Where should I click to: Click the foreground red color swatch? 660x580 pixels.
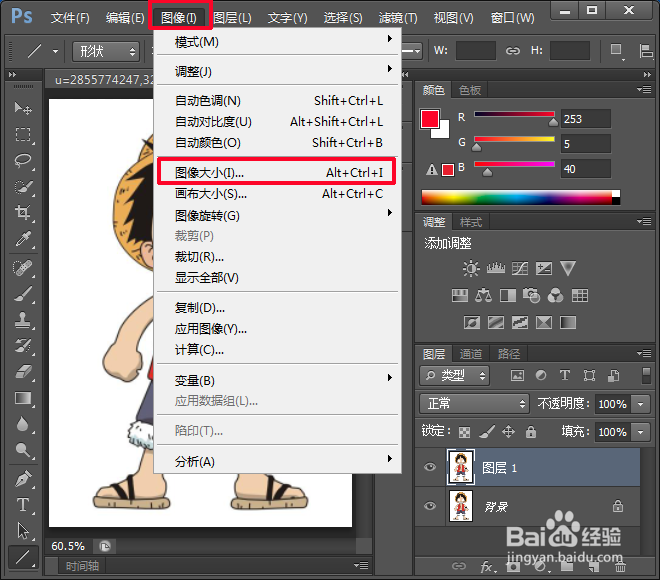coord(430,119)
